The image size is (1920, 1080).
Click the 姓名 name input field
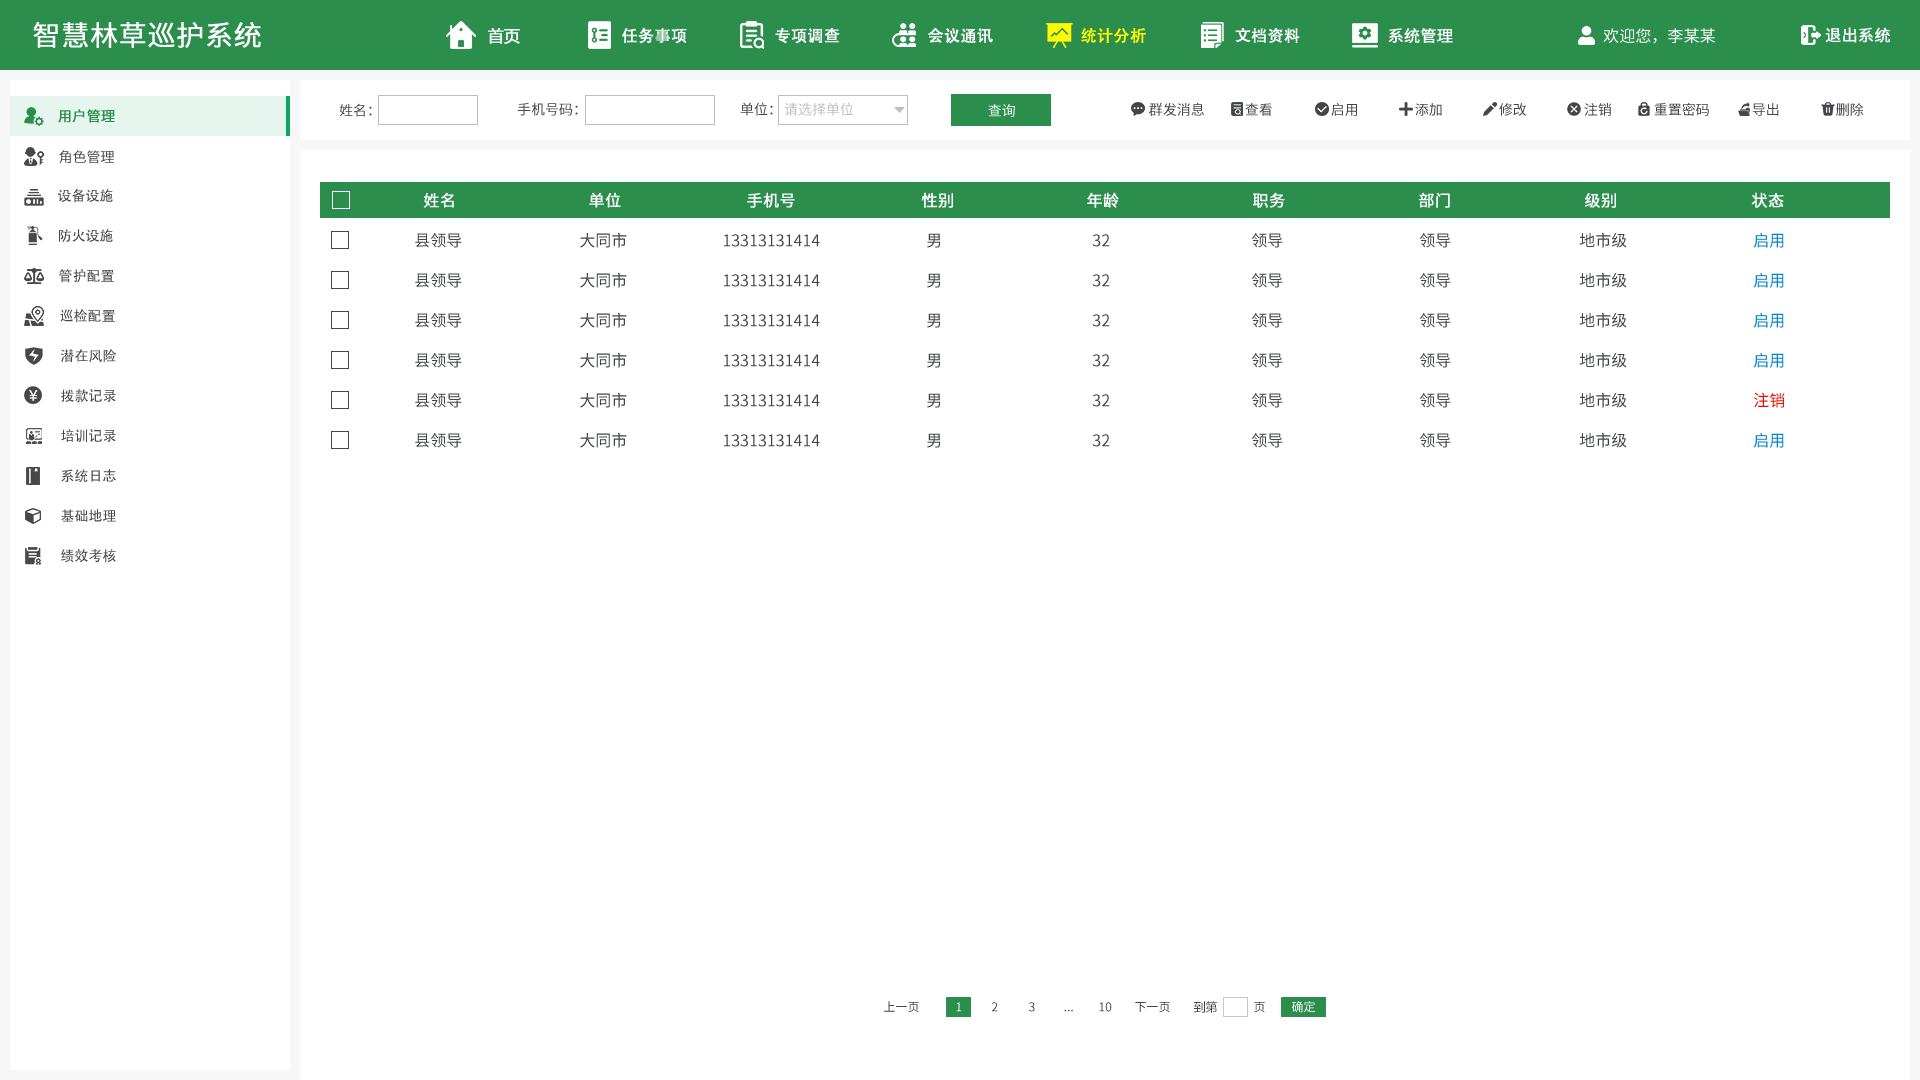click(x=427, y=110)
